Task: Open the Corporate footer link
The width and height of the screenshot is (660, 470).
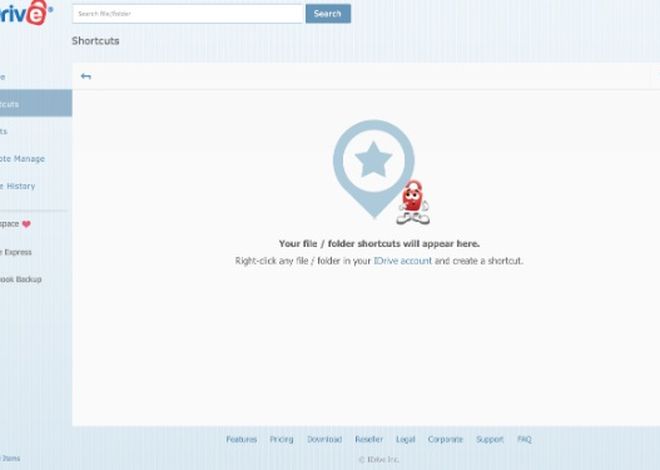Action: click(x=445, y=439)
